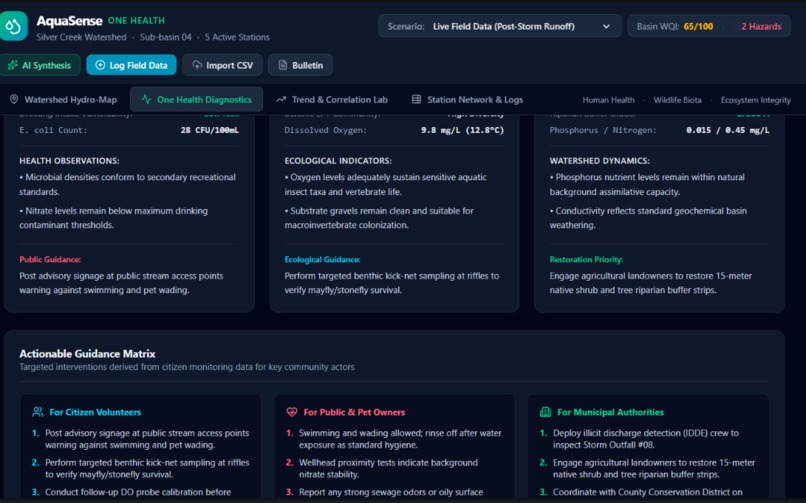This screenshot has height=503, width=806.
Task: Click the cloud upload icon in Import CSV
Action: [x=197, y=65]
